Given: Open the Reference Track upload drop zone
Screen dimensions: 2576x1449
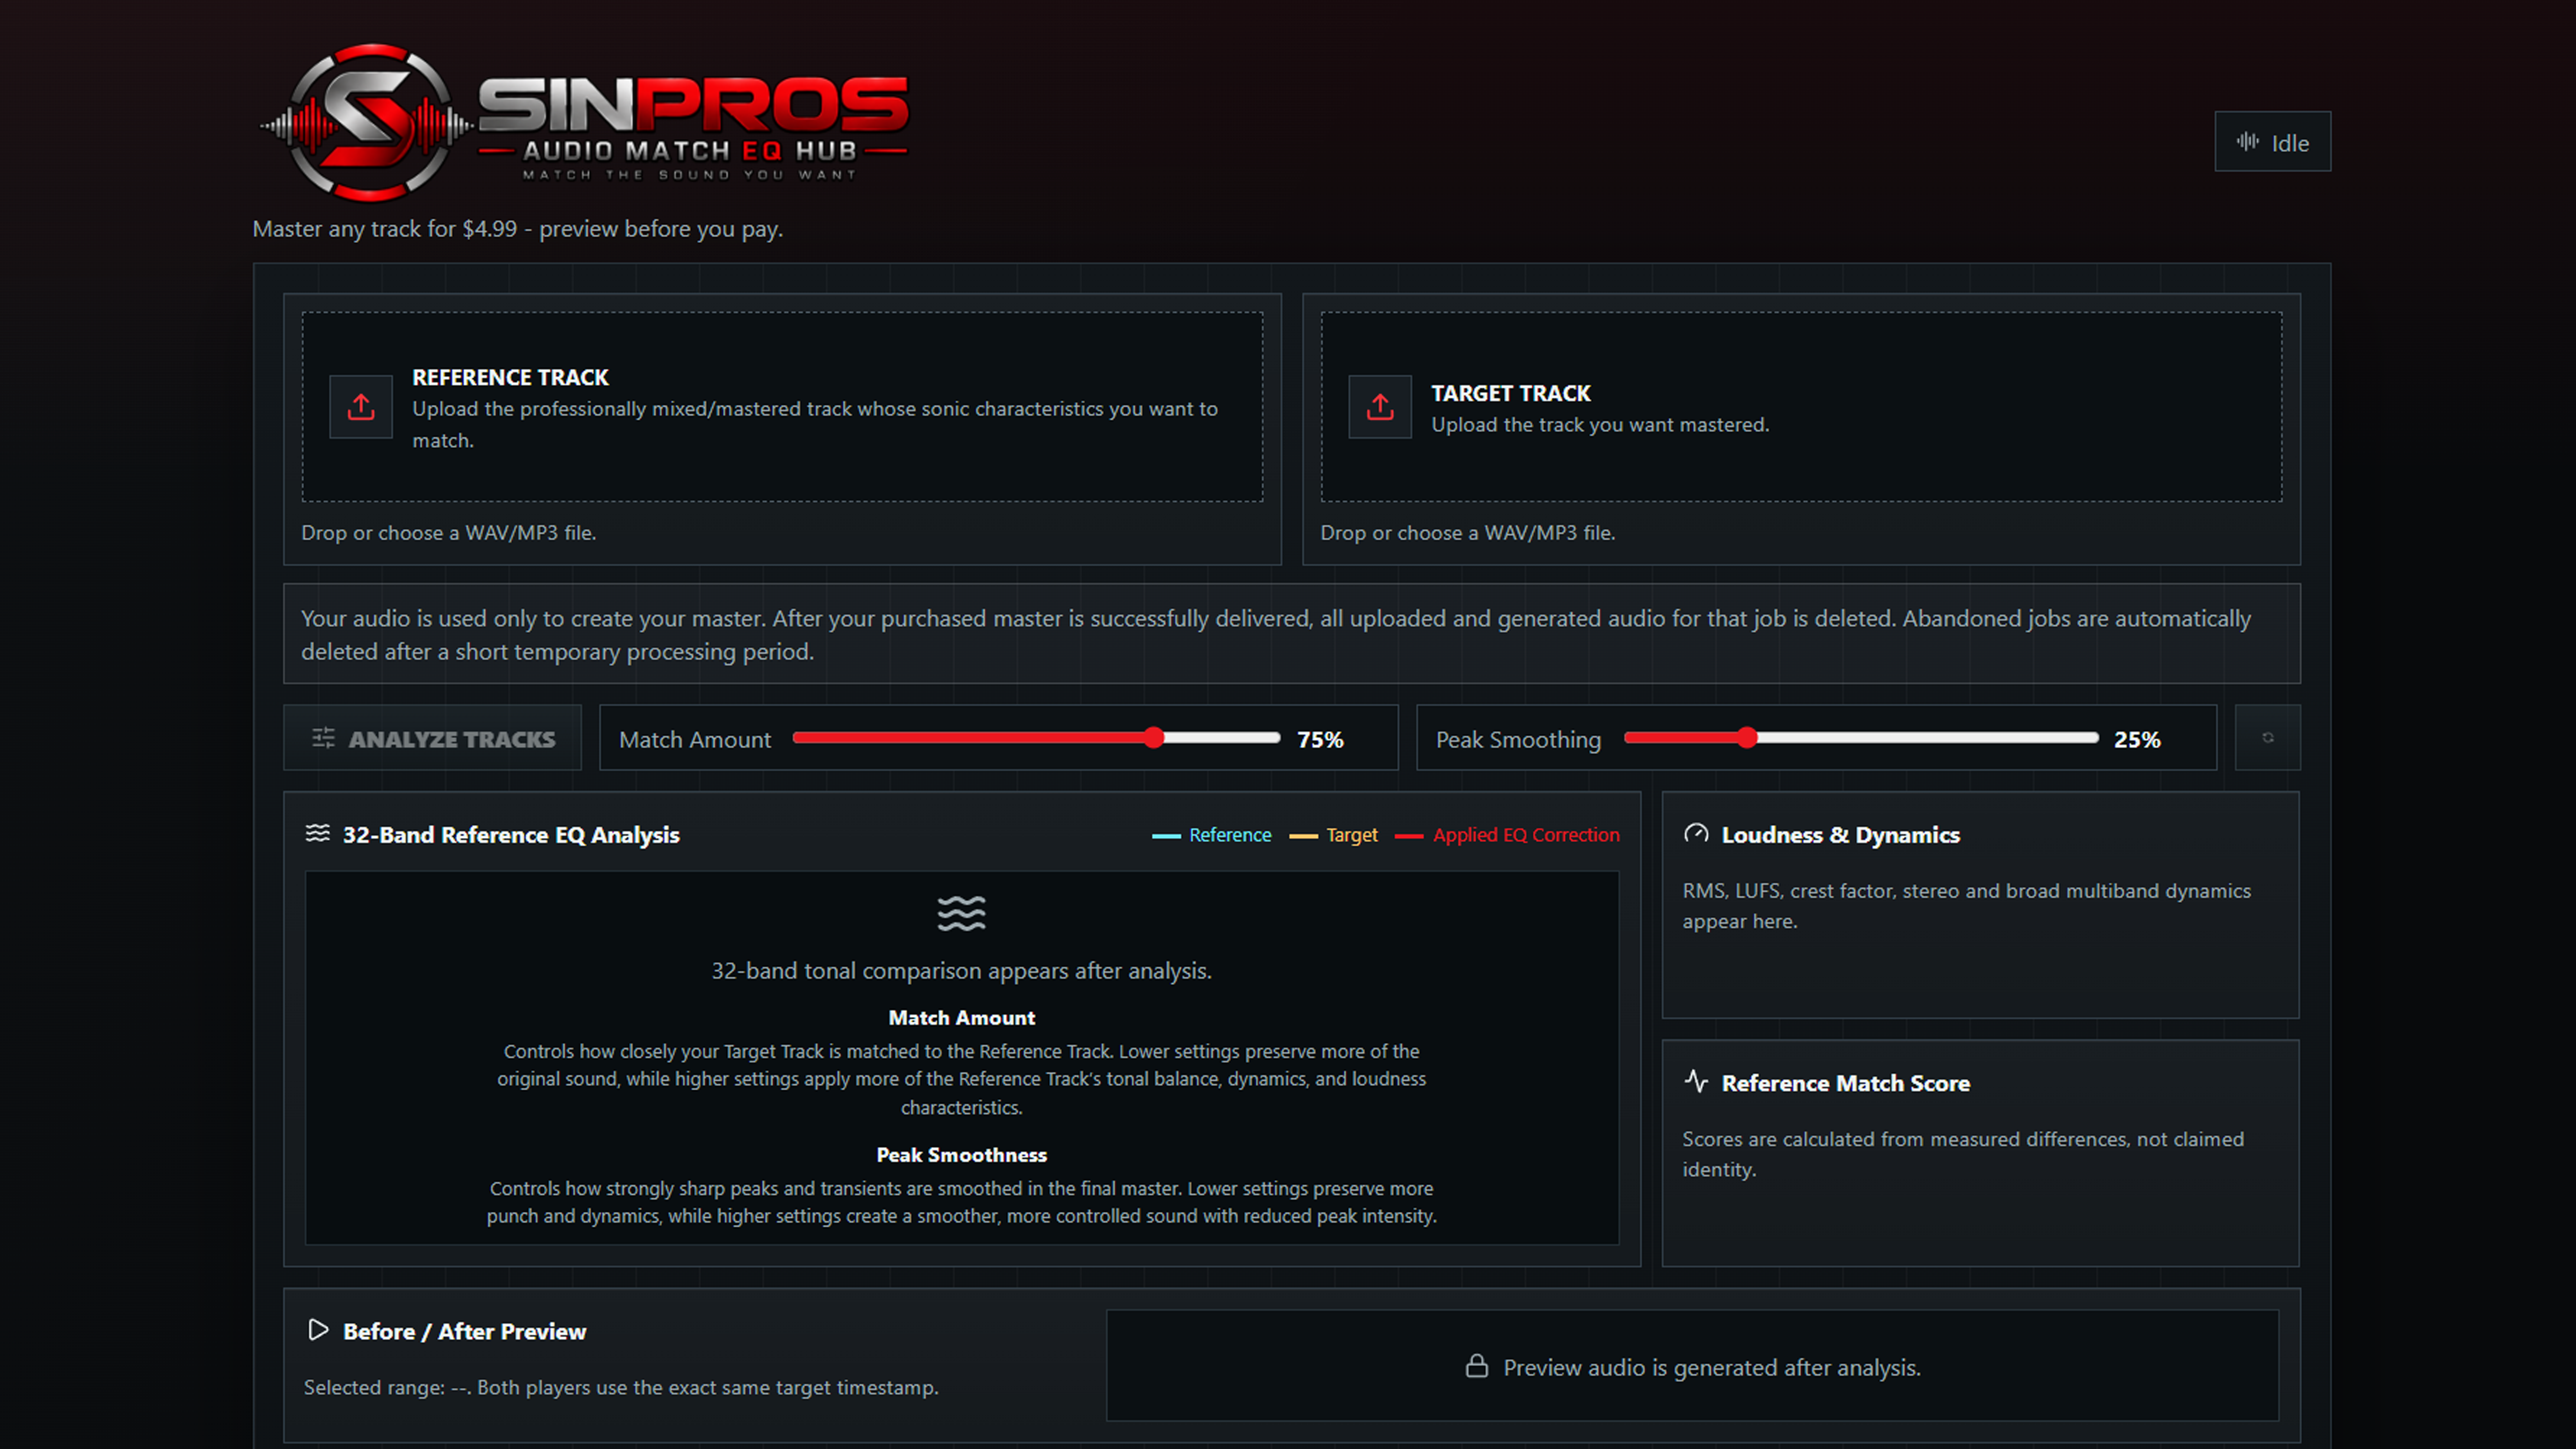Looking at the screenshot, I should [x=782, y=407].
